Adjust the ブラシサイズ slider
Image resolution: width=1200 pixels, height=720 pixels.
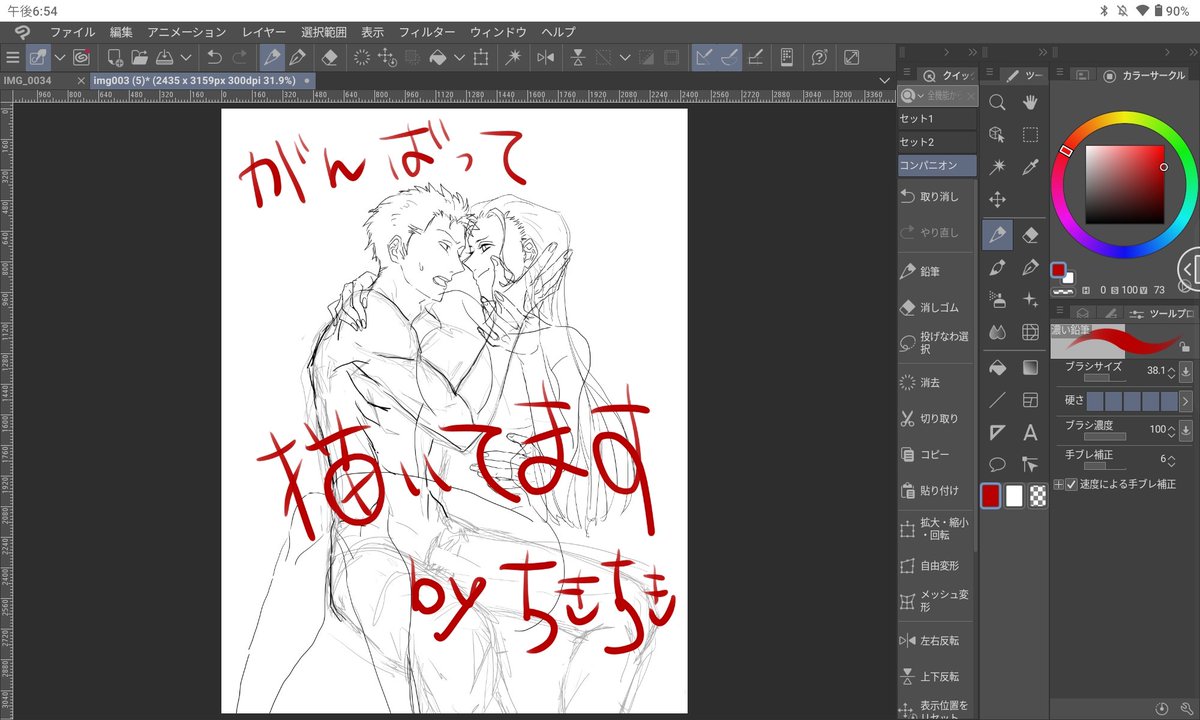click(1104, 378)
